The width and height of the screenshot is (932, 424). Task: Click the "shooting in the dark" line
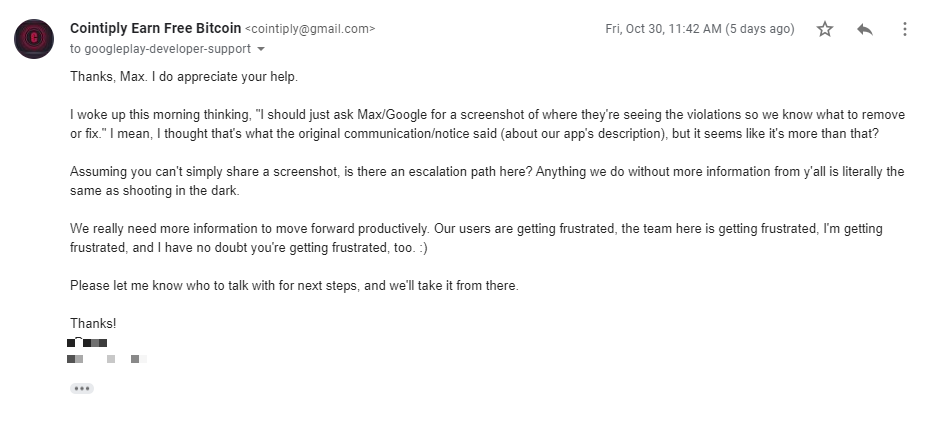[155, 191]
